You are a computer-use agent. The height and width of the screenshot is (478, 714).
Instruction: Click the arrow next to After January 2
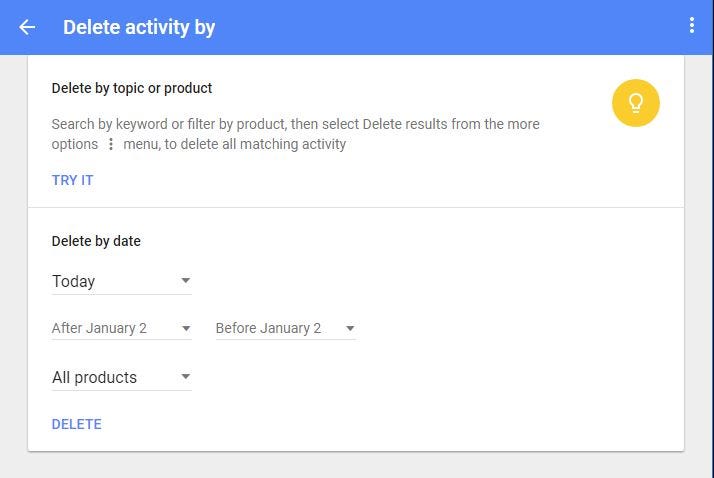[x=186, y=328]
